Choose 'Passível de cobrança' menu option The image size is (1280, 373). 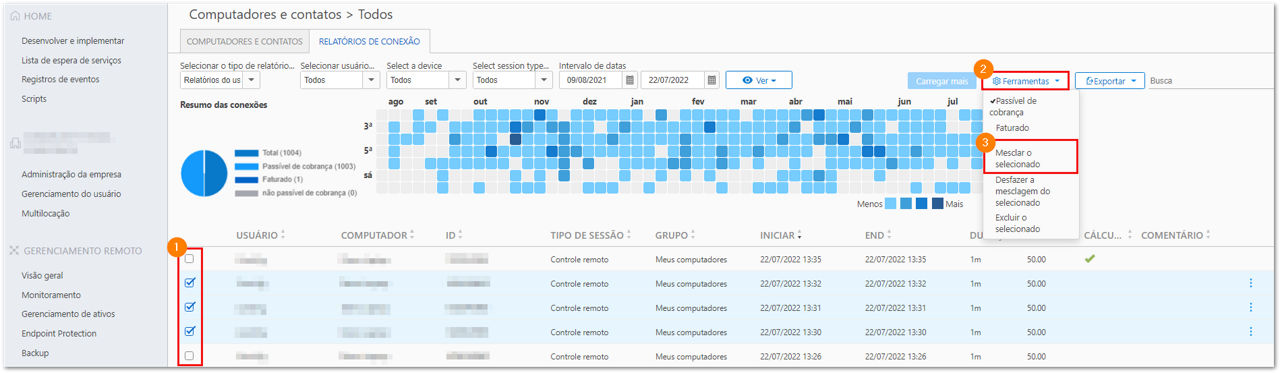pos(1016,107)
